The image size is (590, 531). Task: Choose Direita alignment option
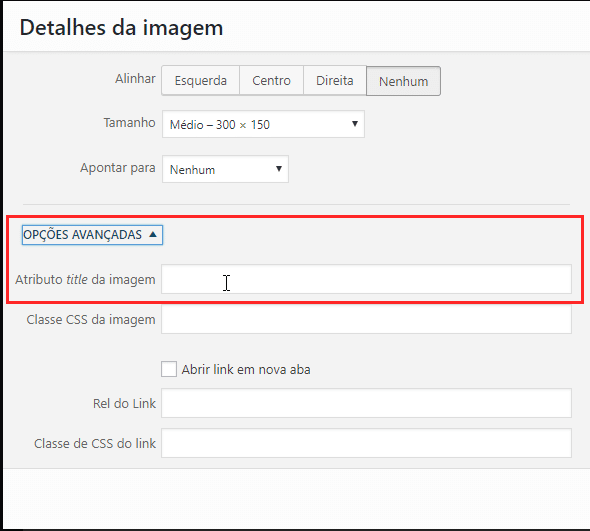click(335, 81)
